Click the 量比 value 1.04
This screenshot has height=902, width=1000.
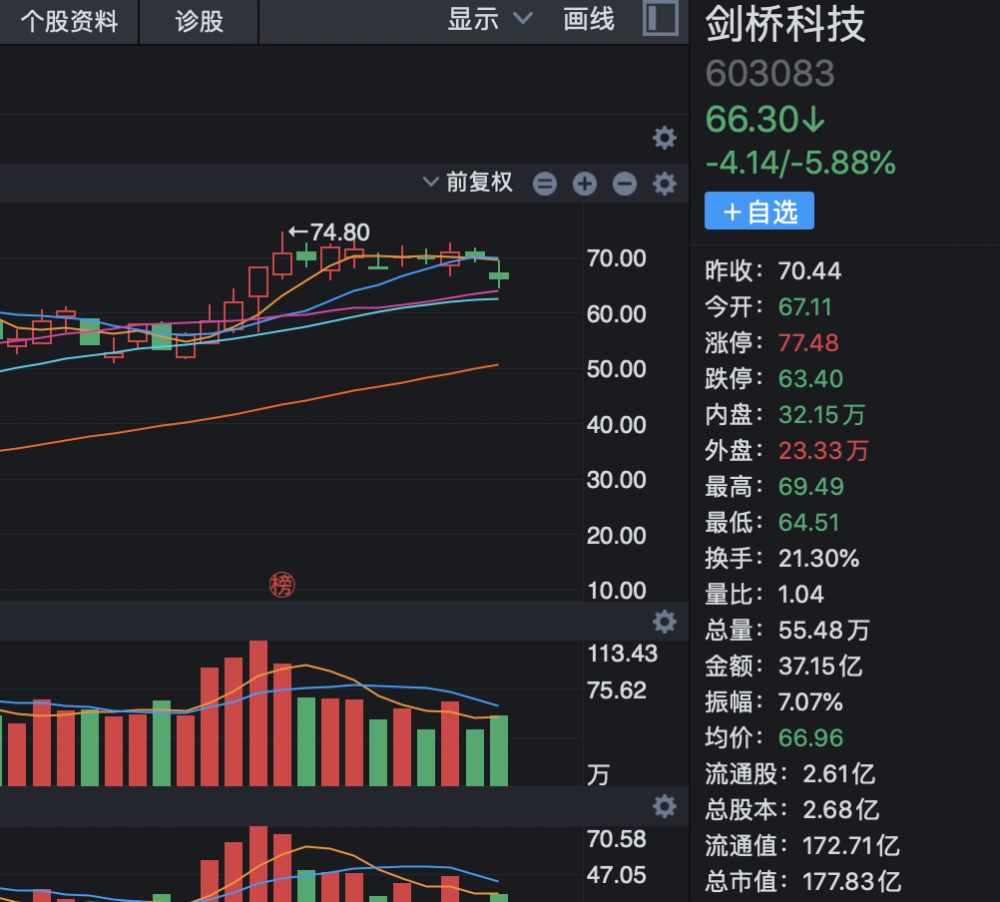pyautogui.click(x=801, y=595)
